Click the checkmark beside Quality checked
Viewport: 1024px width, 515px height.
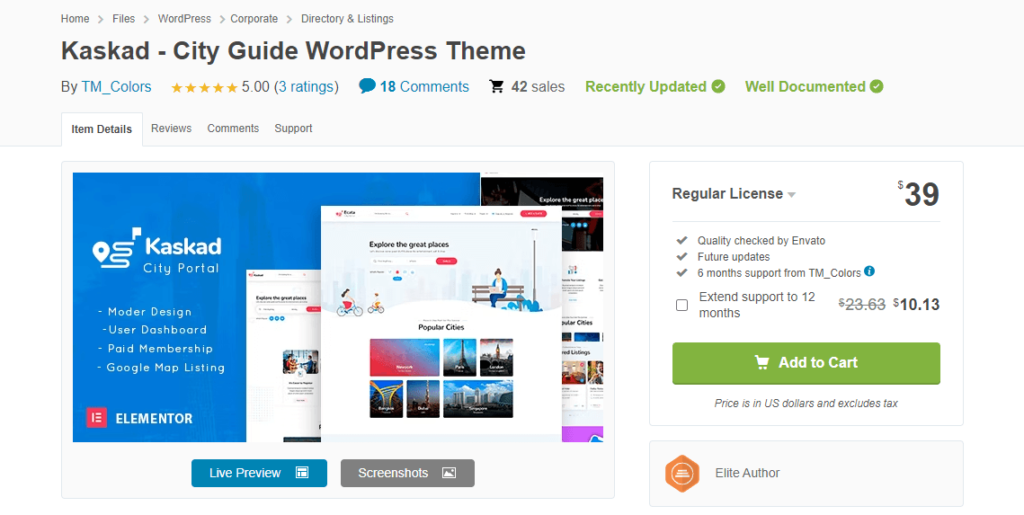tap(682, 240)
